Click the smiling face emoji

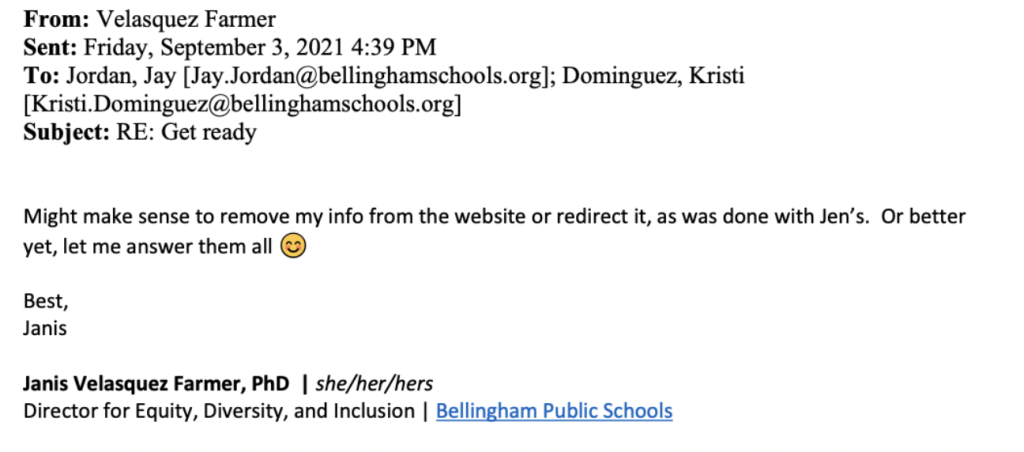(293, 246)
